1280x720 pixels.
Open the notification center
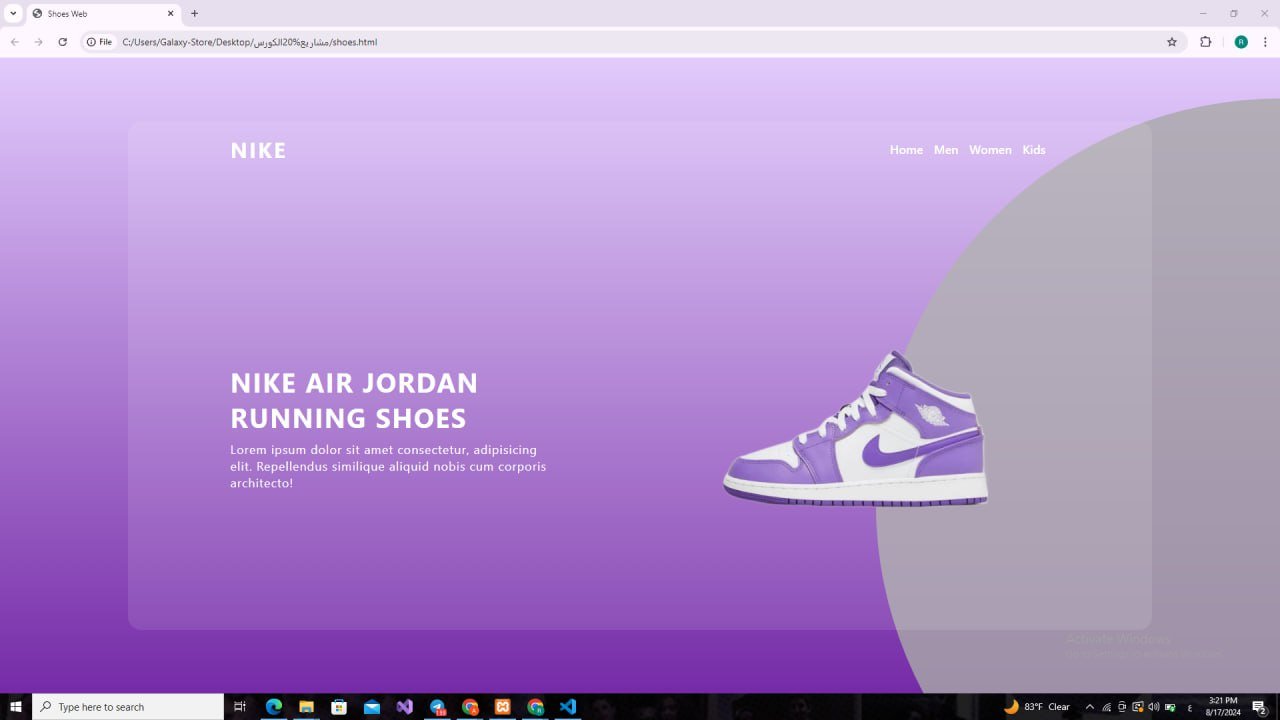(1260, 707)
